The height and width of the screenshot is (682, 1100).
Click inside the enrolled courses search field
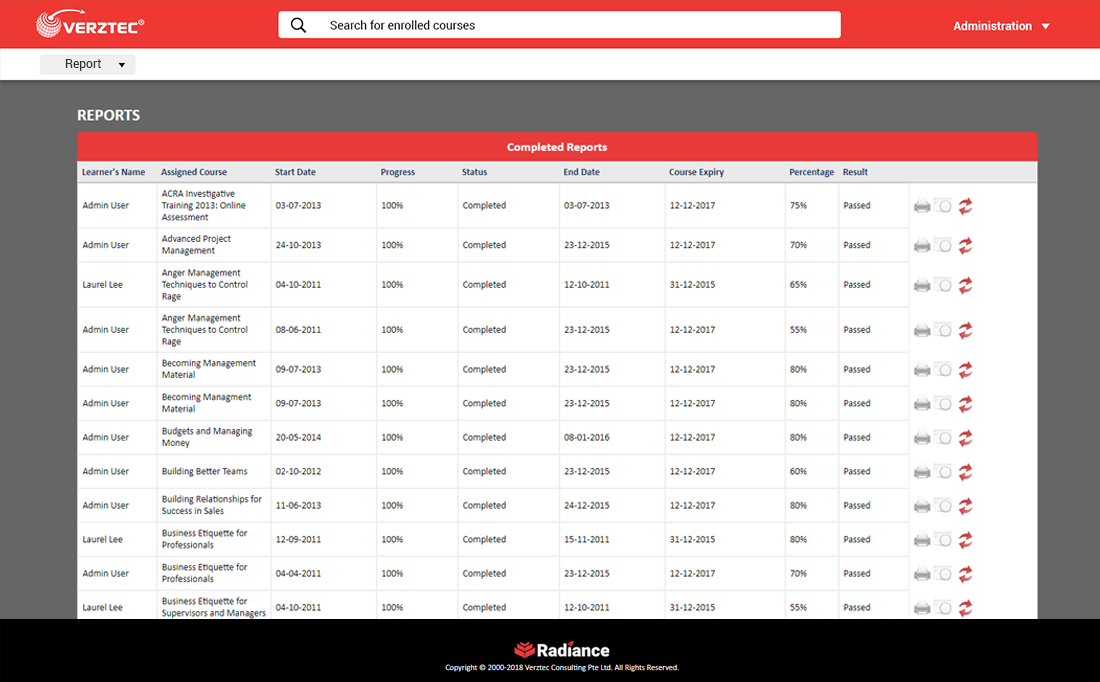tap(580, 25)
